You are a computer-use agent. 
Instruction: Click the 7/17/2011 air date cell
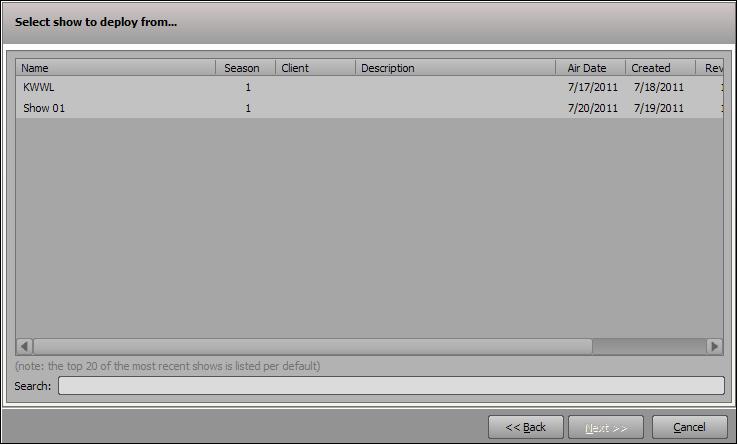593,87
